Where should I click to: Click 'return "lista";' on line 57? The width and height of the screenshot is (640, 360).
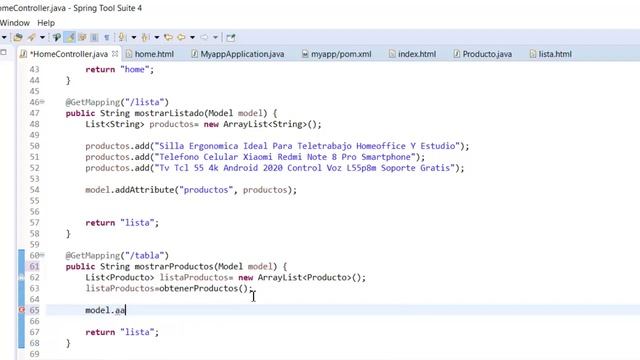pyautogui.click(x=122, y=223)
